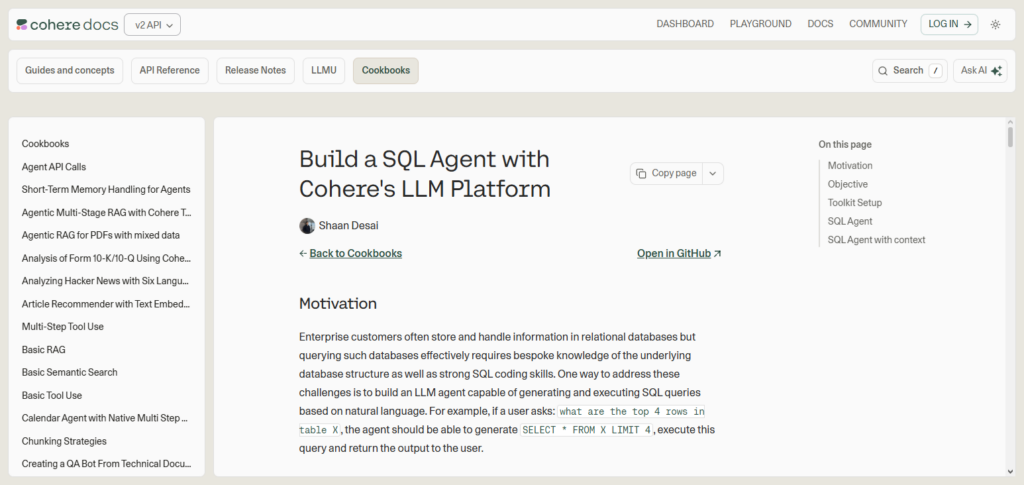Screen dimensions: 1024x485
Task: Click DOCS in the top navigation
Action: click(x=820, y=24)
